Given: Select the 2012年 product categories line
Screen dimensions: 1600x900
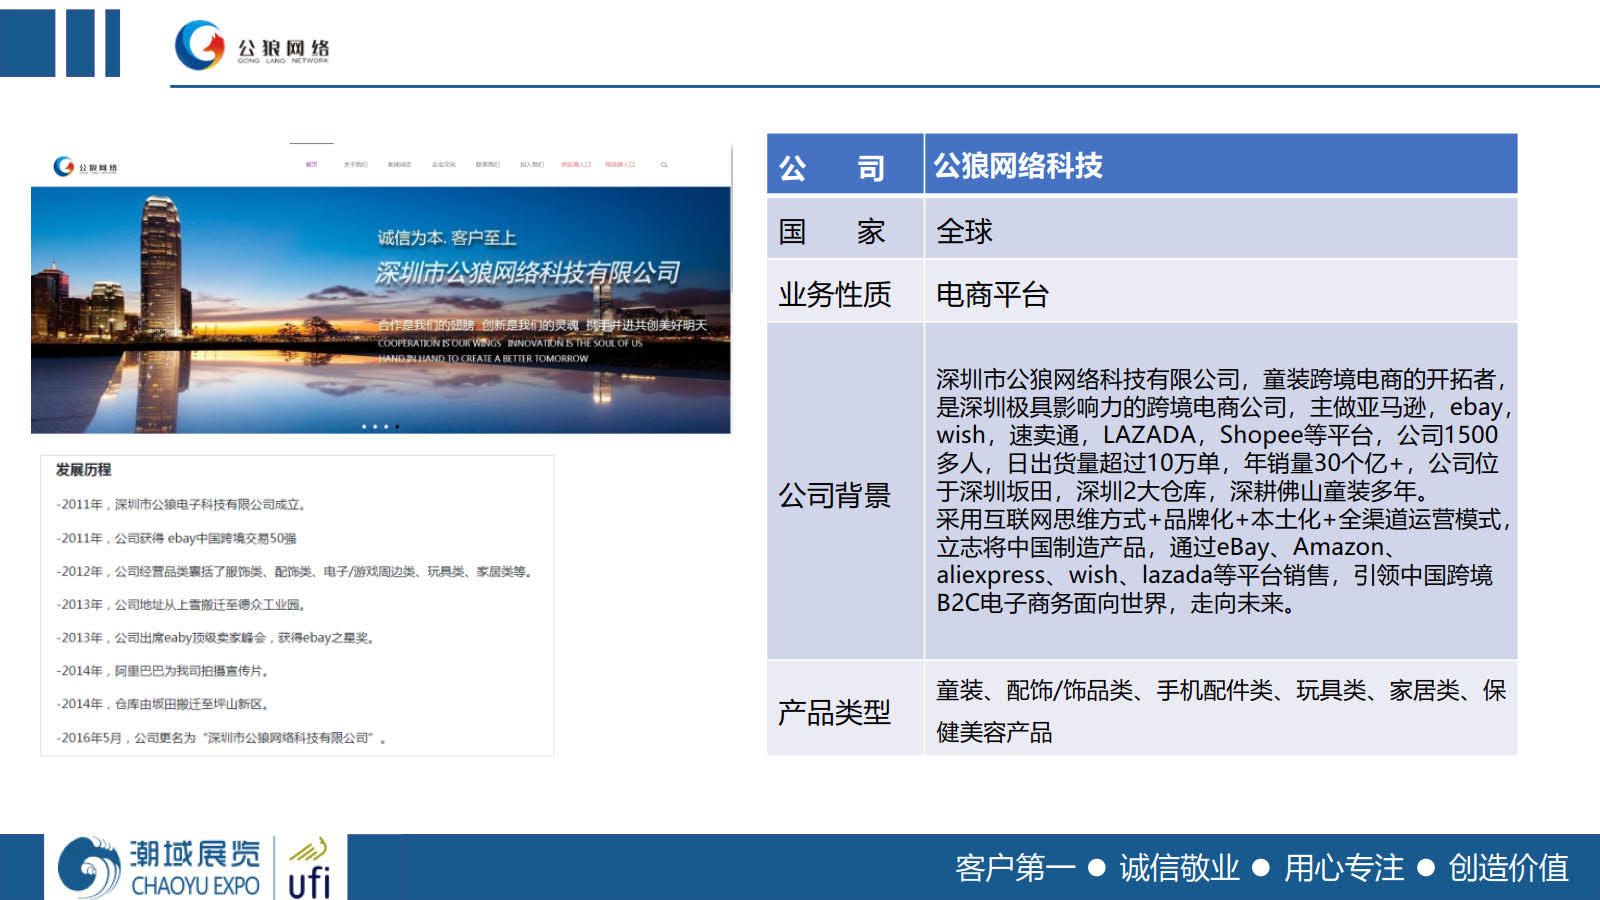Looking at the screenshot, I should click(x=295, y=572).
